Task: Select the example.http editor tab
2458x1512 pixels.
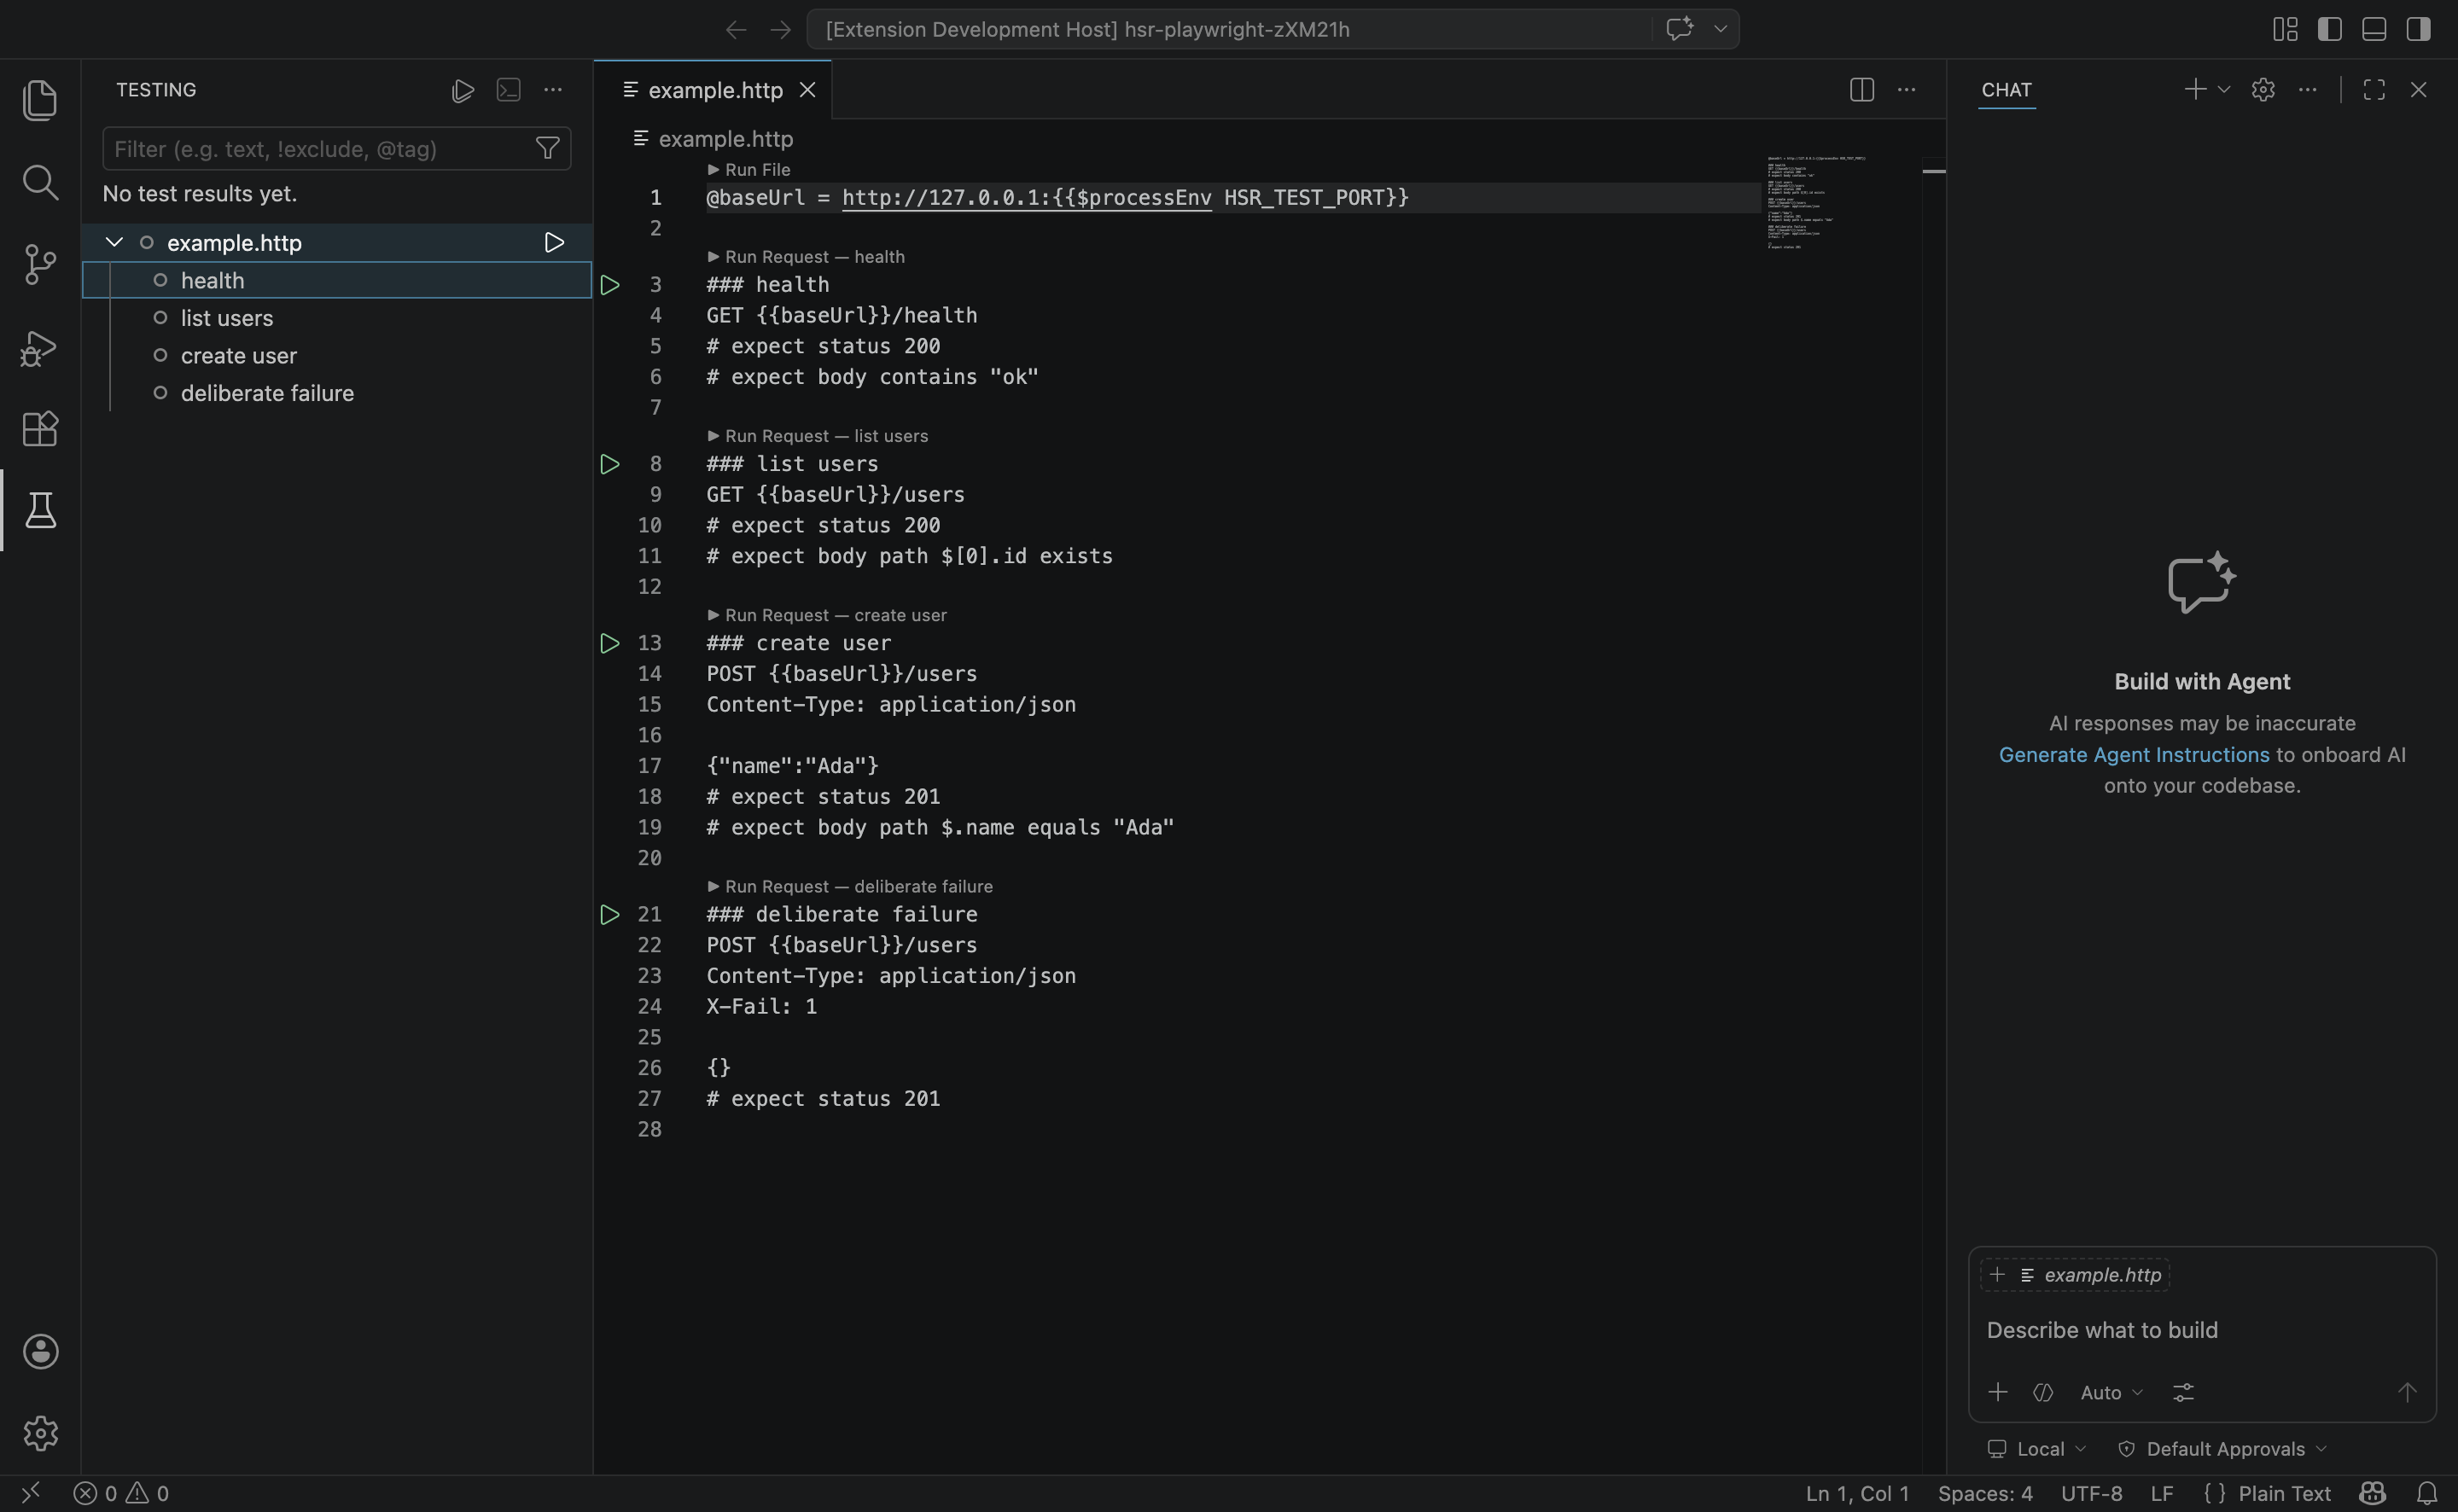Action: (x=712, y=90)
